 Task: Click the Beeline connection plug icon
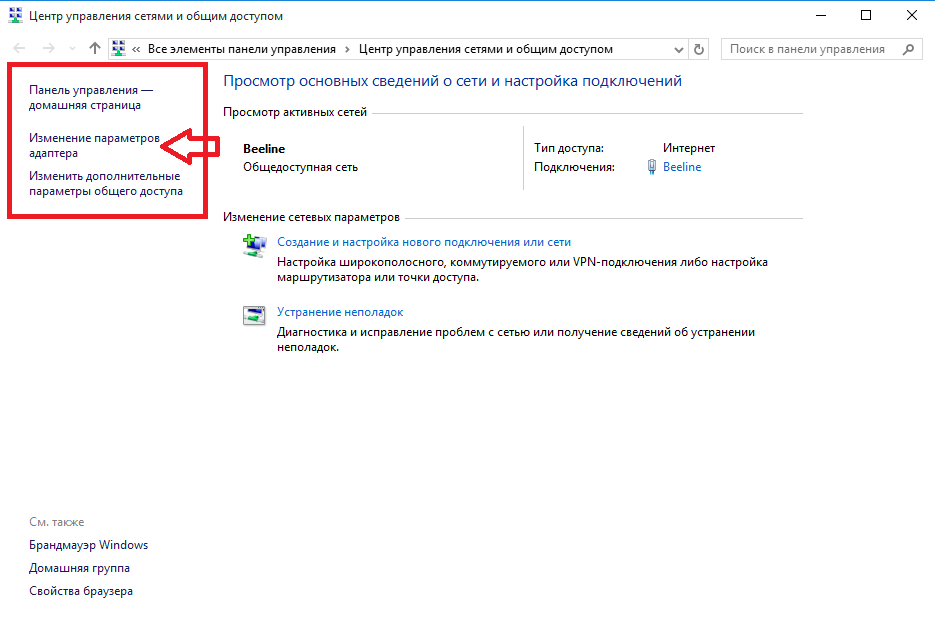tap(652, 167)
